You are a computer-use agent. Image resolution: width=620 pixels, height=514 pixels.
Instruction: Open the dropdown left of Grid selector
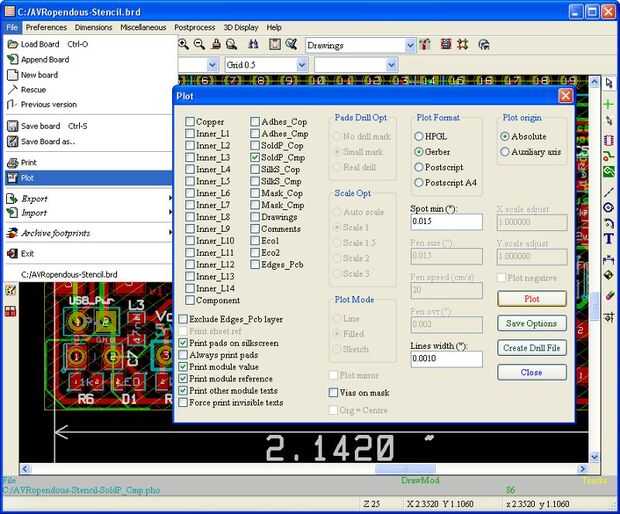point(213,64)
